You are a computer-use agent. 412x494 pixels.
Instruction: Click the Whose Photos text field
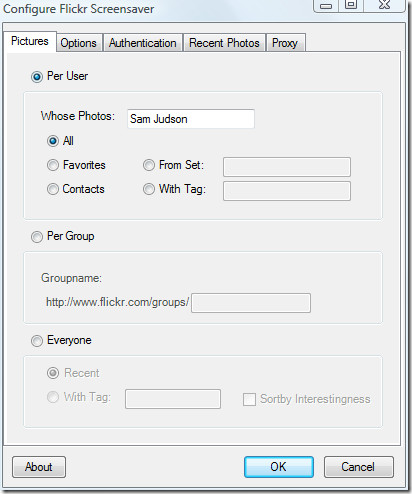pyautogui.click(x=191, y=119)
